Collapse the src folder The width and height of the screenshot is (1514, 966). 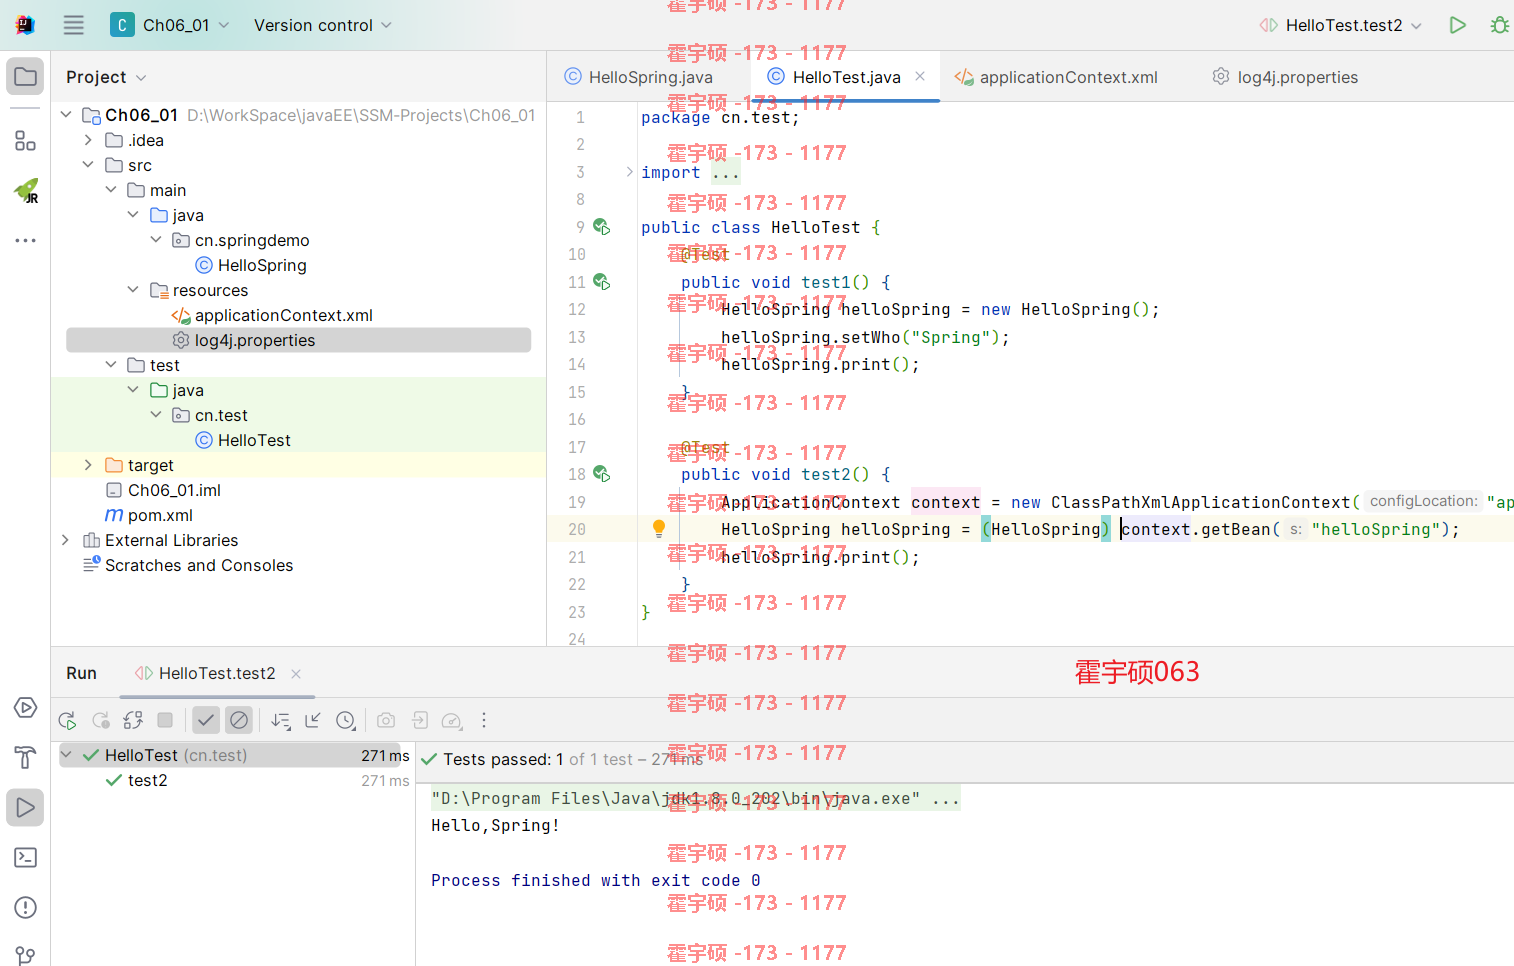tap(88, 165)
